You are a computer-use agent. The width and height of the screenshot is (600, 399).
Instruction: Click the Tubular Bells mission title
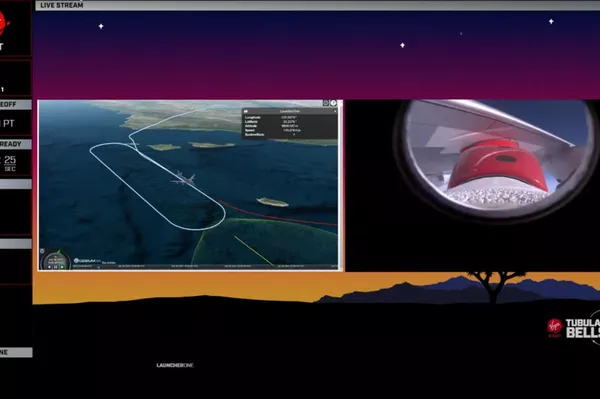point(583,329)
